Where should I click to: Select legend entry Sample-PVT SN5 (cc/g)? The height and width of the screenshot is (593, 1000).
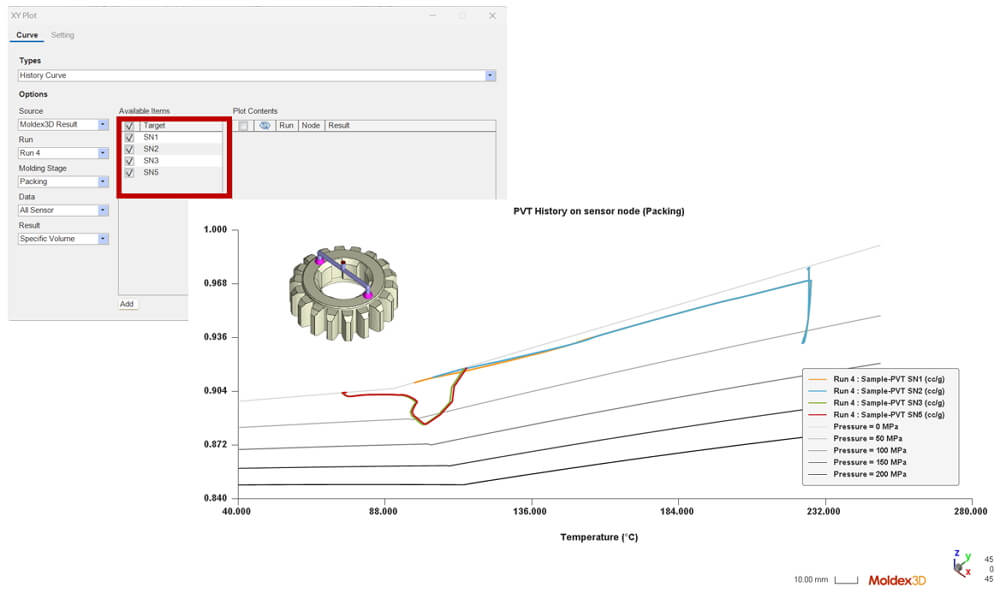tap(888, 414)
